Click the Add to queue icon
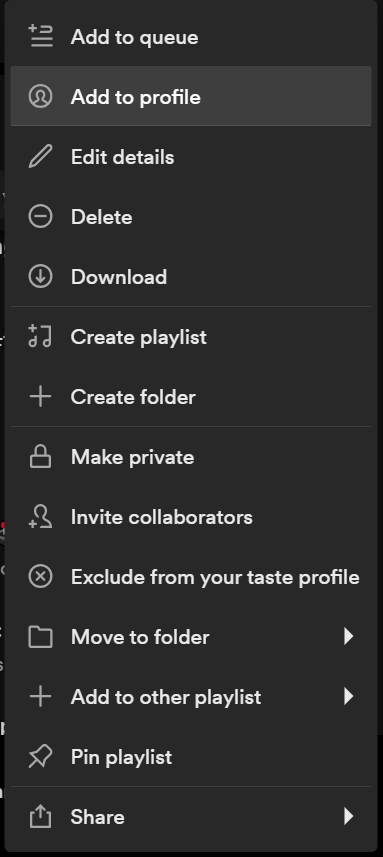 pos(40,36)
